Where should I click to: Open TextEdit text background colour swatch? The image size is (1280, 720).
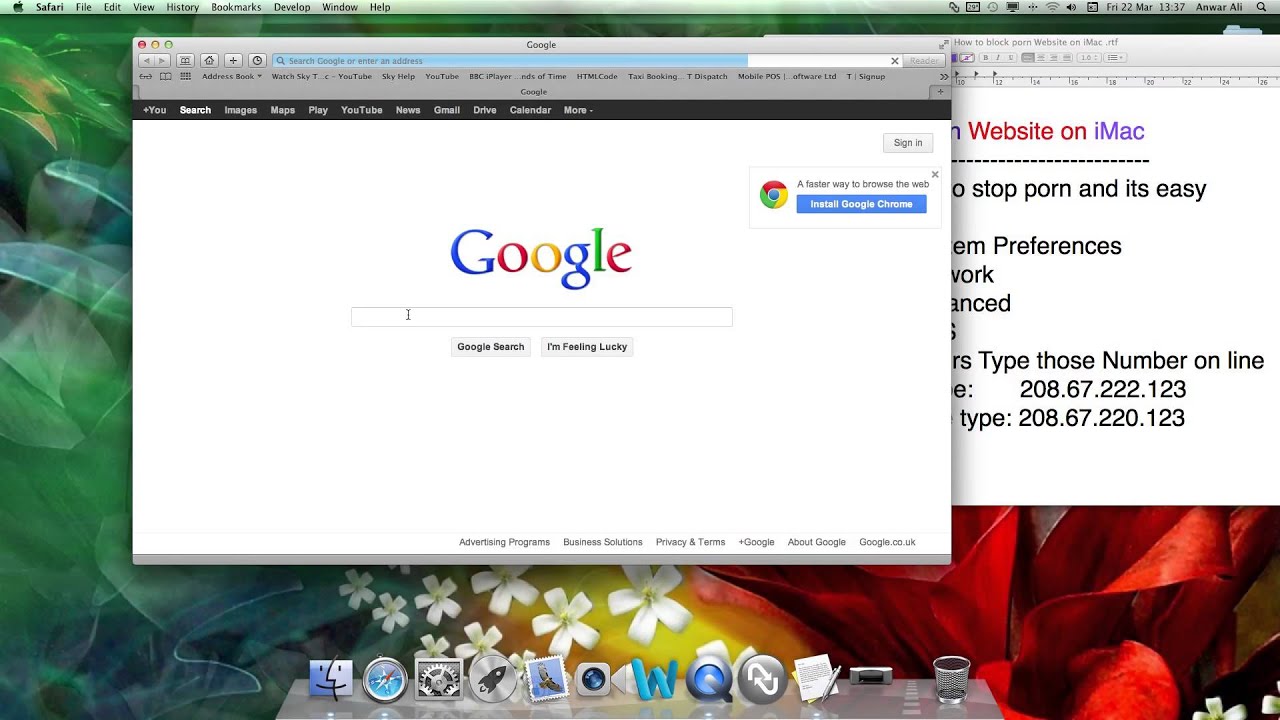(967, 57)
